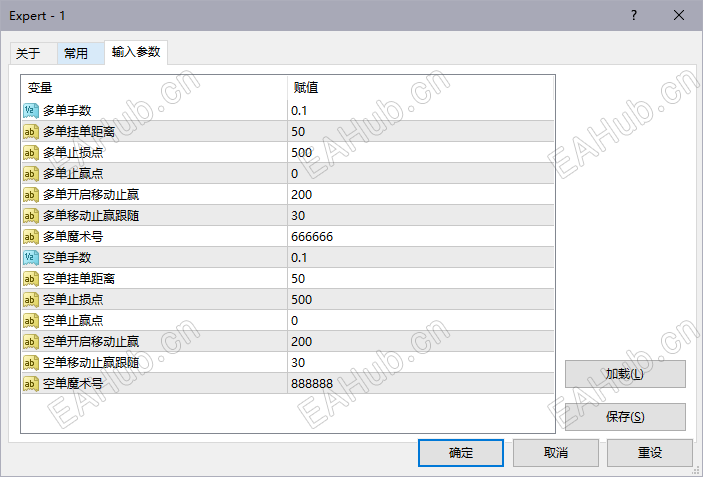Click the 保存(S) button

click(625, 417)
